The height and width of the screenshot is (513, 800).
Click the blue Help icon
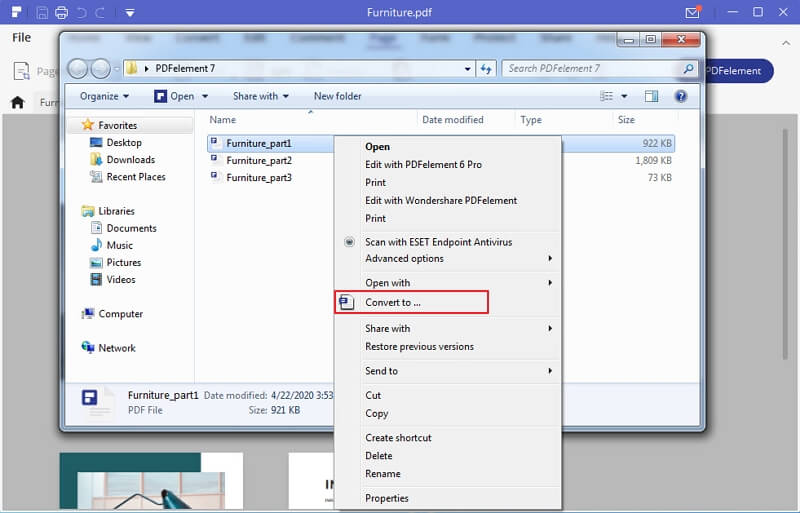(x=681, y=96)
